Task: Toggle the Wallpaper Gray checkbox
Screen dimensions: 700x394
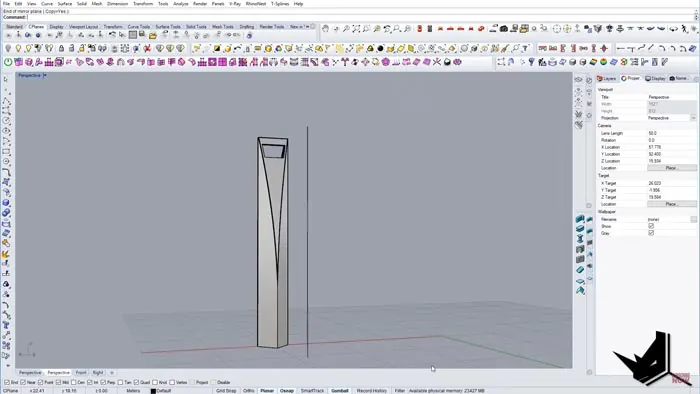Action: click(x=651, y=233)
